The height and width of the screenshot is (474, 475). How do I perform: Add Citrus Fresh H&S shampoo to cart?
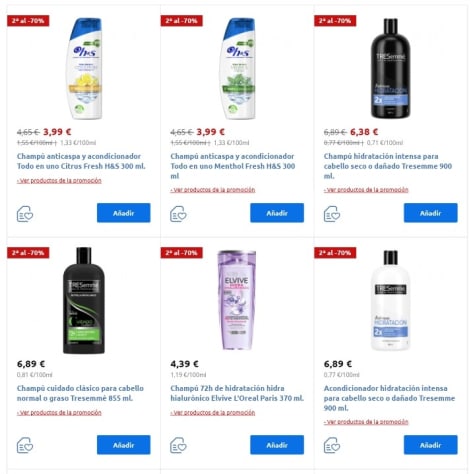point(124,213)
